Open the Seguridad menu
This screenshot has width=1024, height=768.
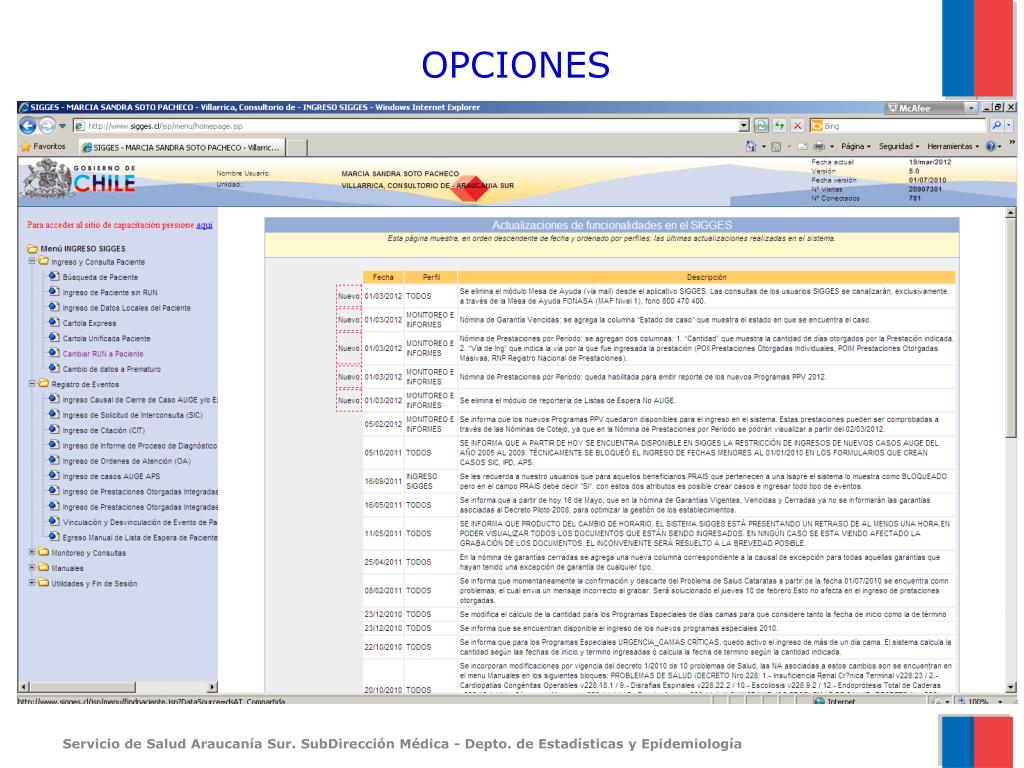point(899,146)
